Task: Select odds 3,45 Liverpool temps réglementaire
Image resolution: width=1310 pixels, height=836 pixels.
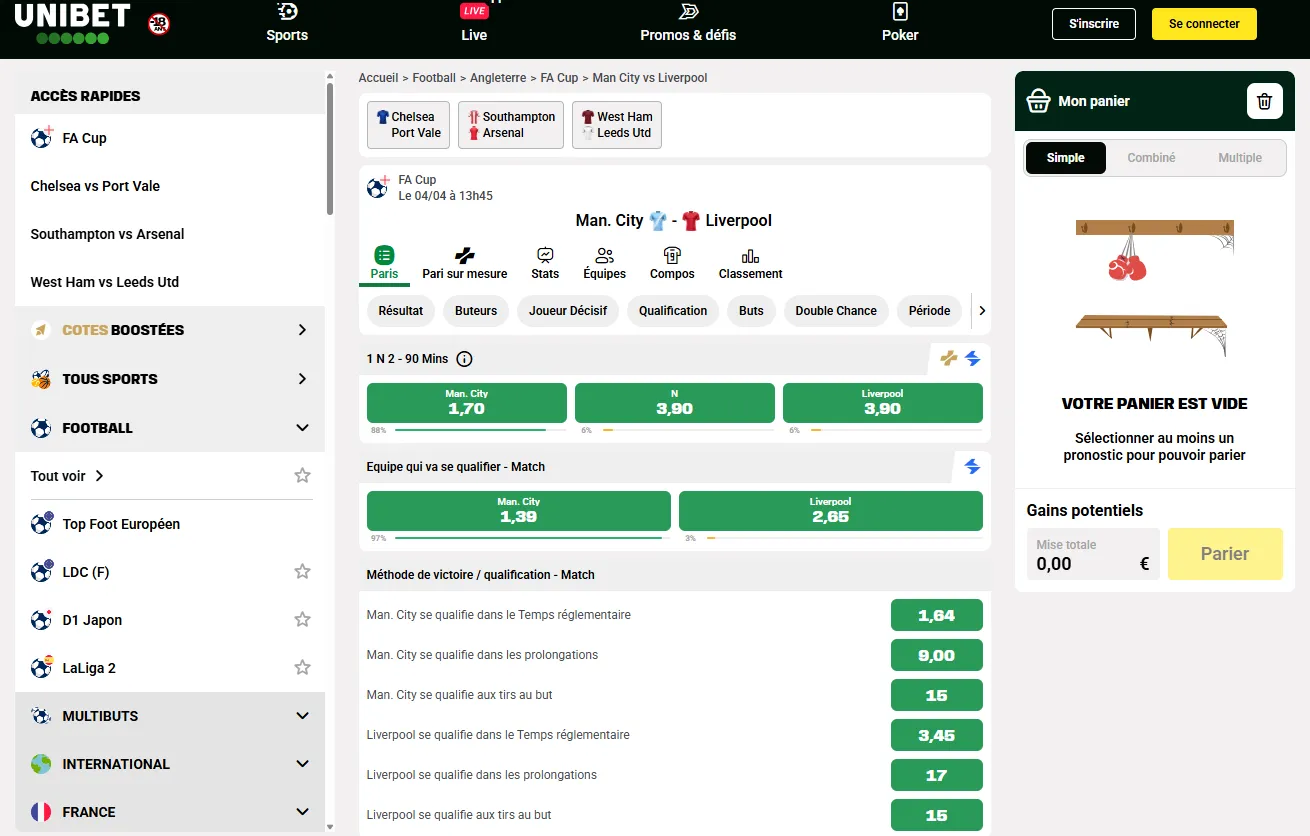Action: pos(937,735)
